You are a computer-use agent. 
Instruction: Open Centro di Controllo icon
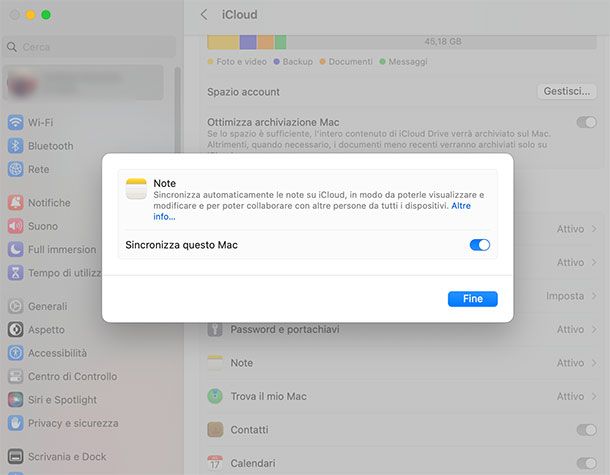pyautogui.click(x=16, y=376)
